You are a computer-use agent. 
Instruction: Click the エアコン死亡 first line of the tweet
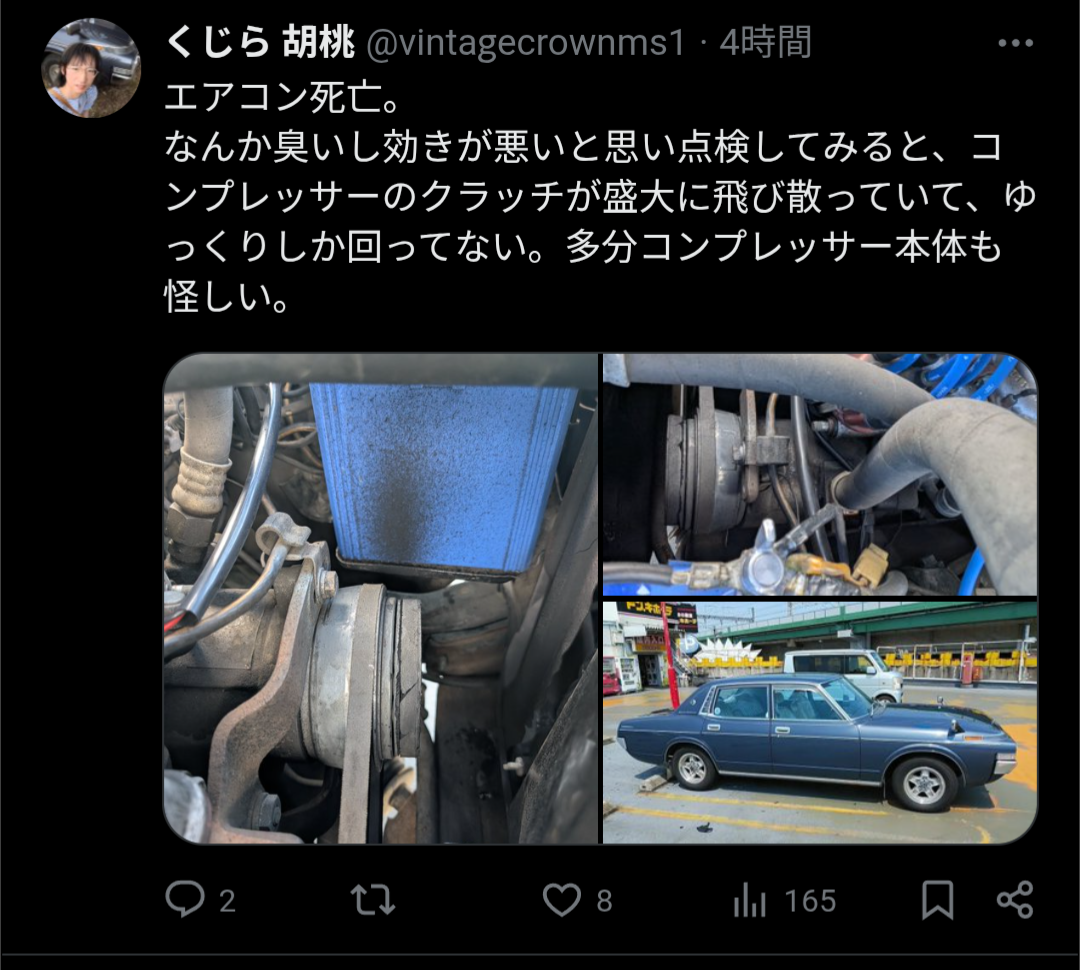[282, 97]
